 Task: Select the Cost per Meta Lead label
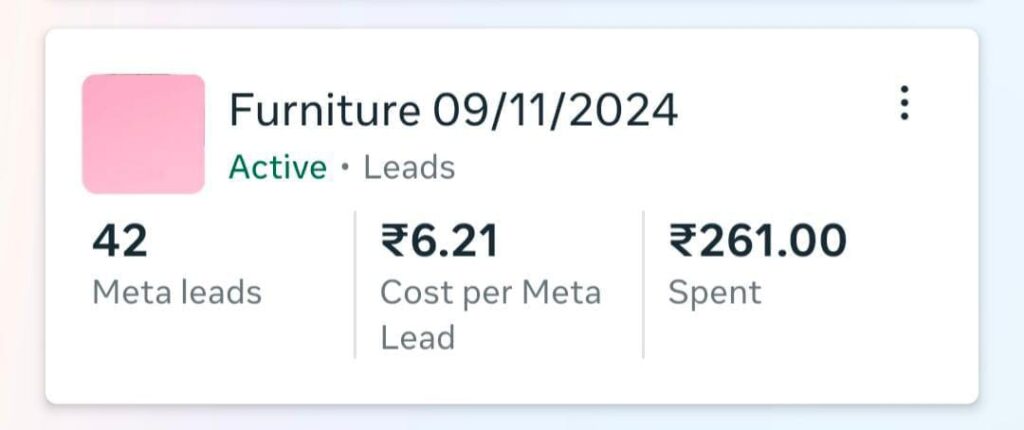click(490, 293)
